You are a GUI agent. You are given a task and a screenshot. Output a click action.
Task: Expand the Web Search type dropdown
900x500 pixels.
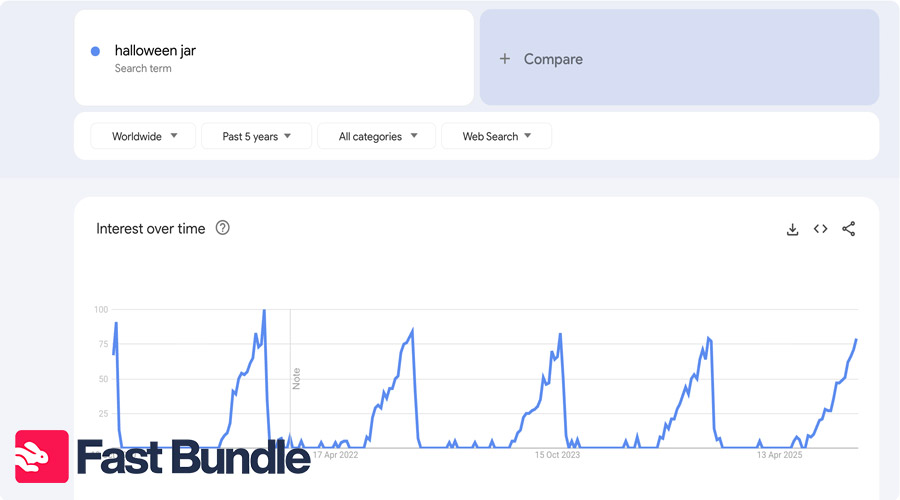pyautogui.click(x=496, y=136)
